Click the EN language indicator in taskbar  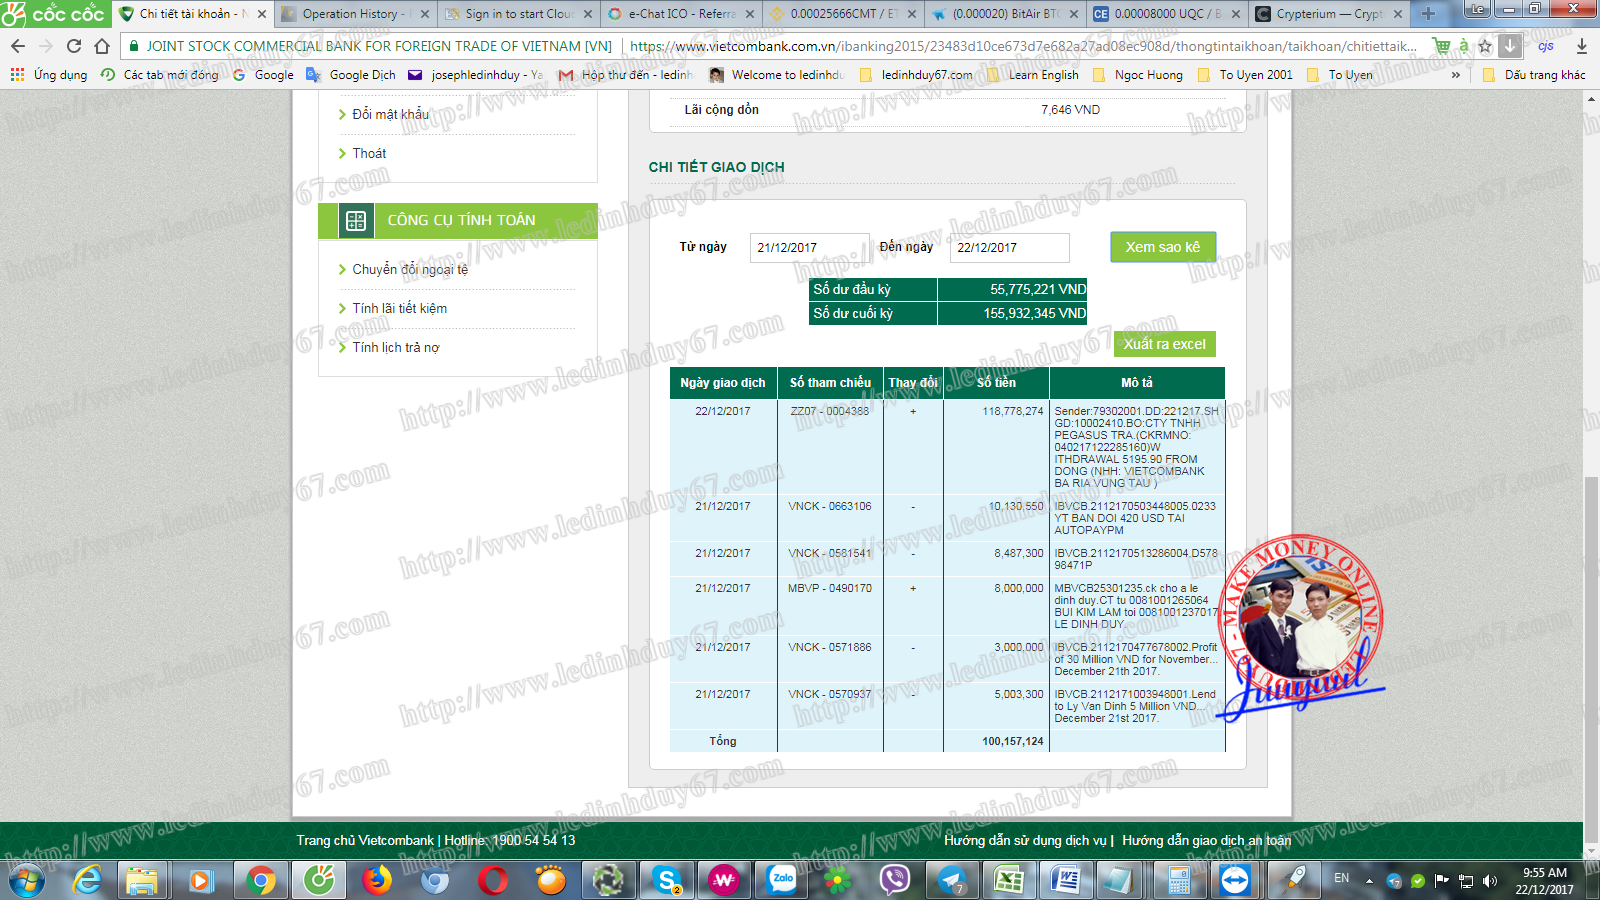[x=1342, y=878]
